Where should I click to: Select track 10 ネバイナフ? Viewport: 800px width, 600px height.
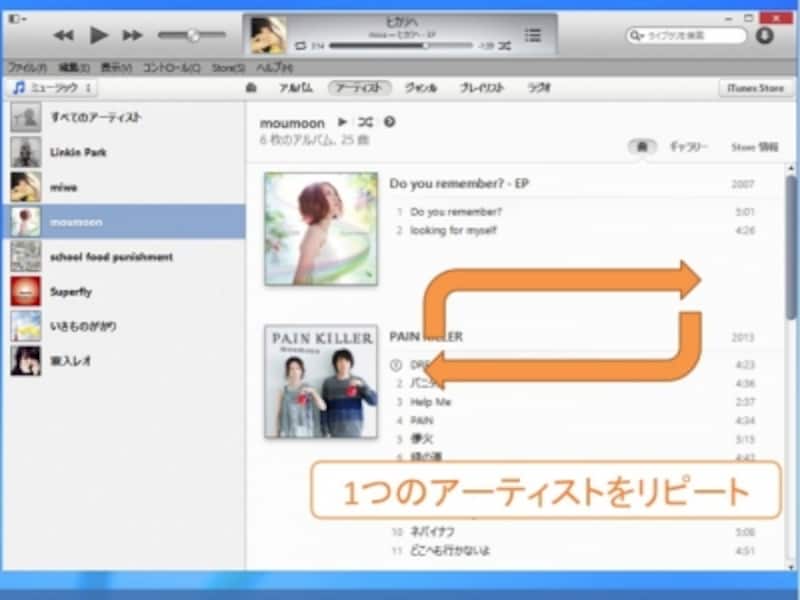tap(576, 532)
